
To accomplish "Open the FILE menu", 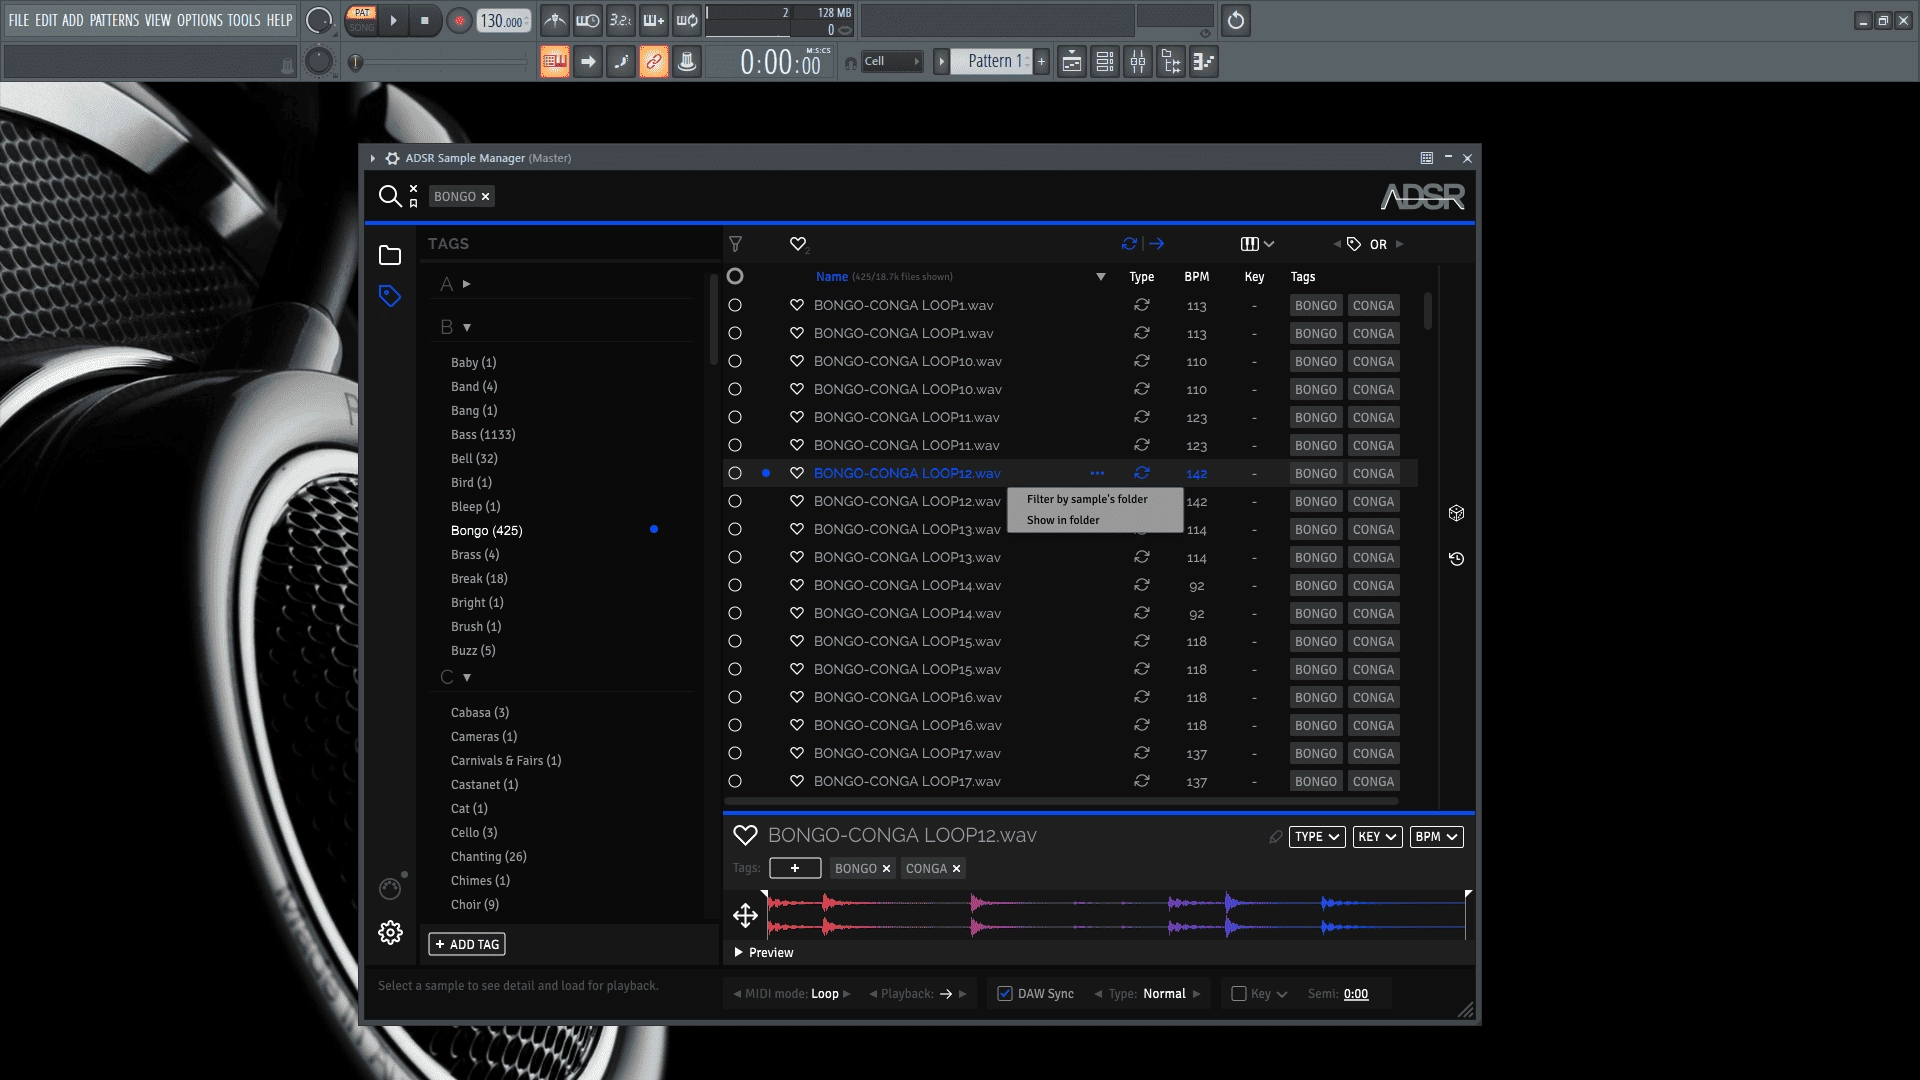I will click(19, 20).
